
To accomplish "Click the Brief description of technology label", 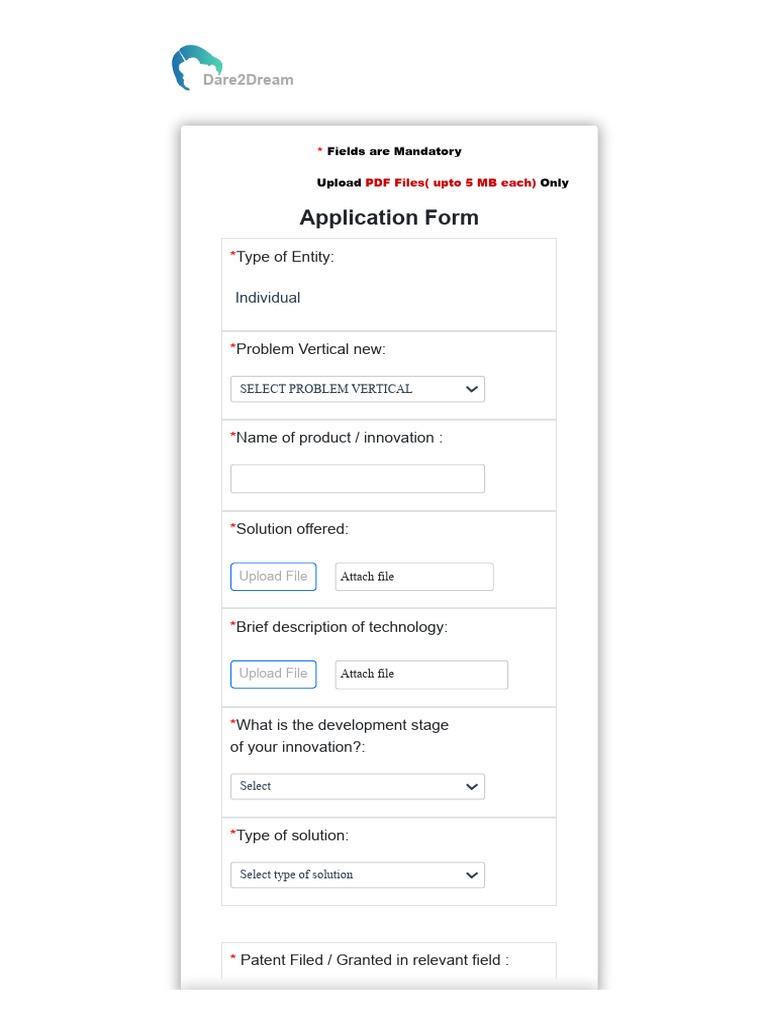I will pos(341,627).
